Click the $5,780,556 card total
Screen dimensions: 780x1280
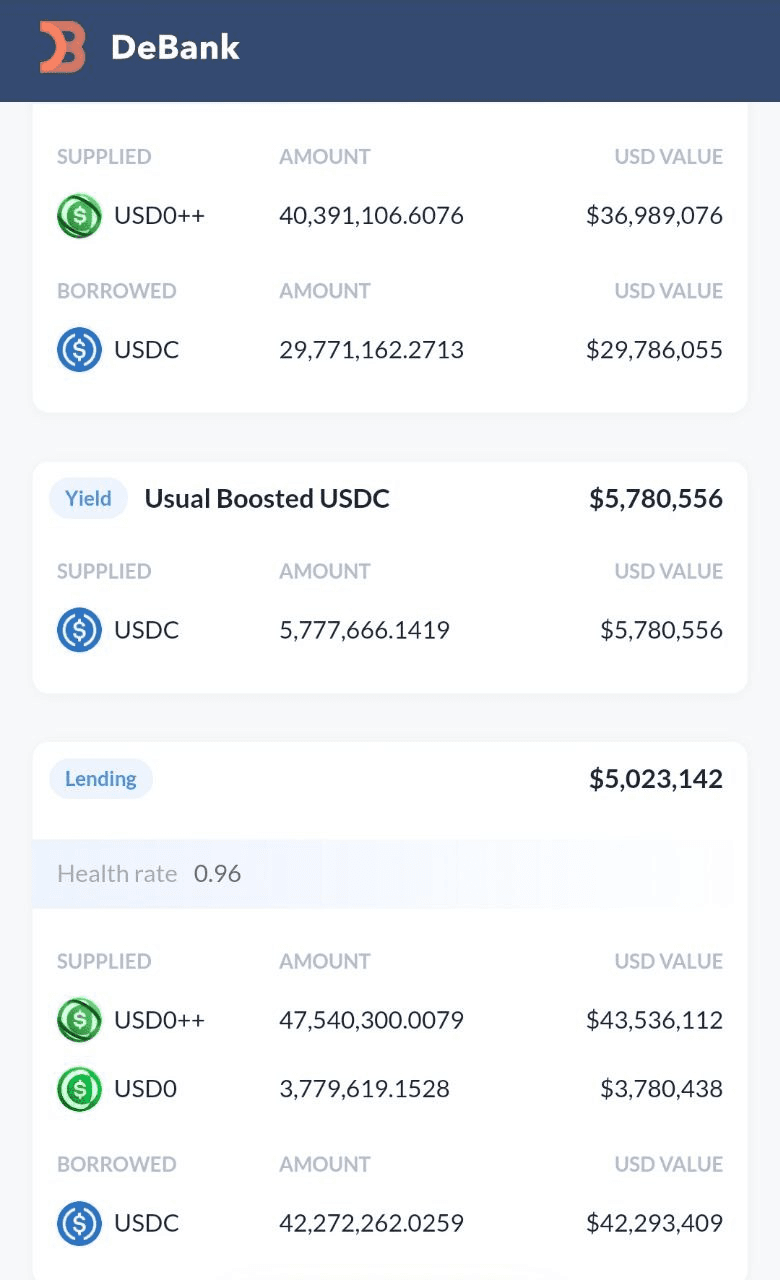tap(656, 498)
